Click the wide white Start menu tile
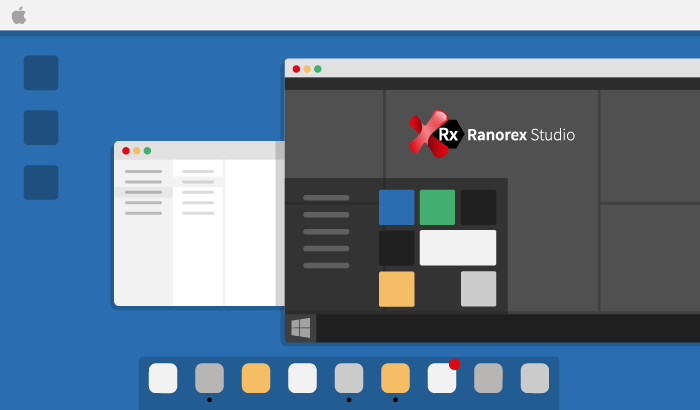 (x=458, y=248)
